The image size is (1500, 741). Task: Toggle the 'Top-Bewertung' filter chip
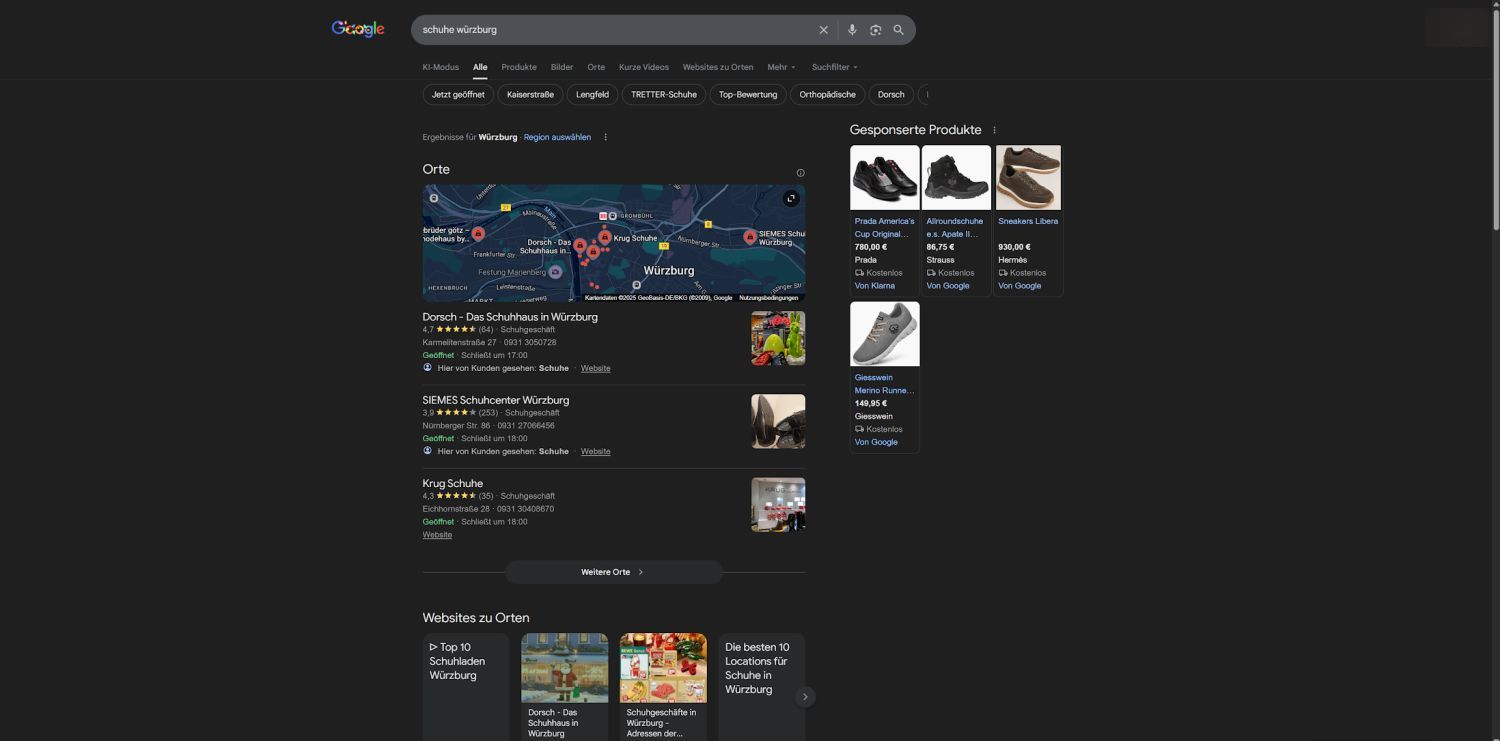748,95
